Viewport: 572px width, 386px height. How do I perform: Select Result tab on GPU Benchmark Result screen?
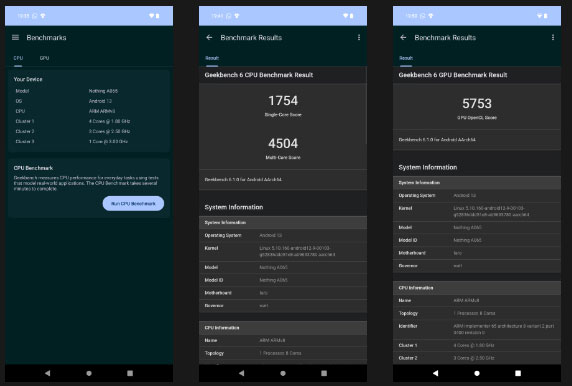[x=406, y=58]
